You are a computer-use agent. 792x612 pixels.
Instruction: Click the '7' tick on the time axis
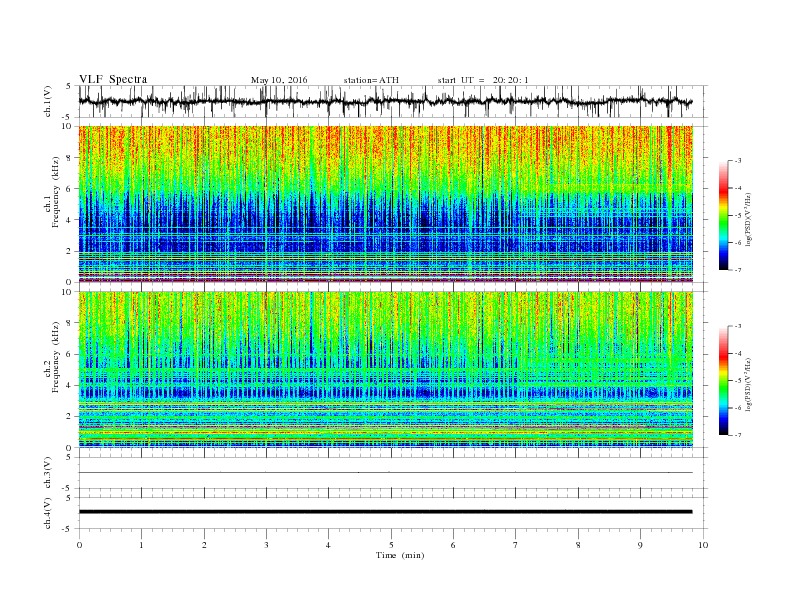516,545
